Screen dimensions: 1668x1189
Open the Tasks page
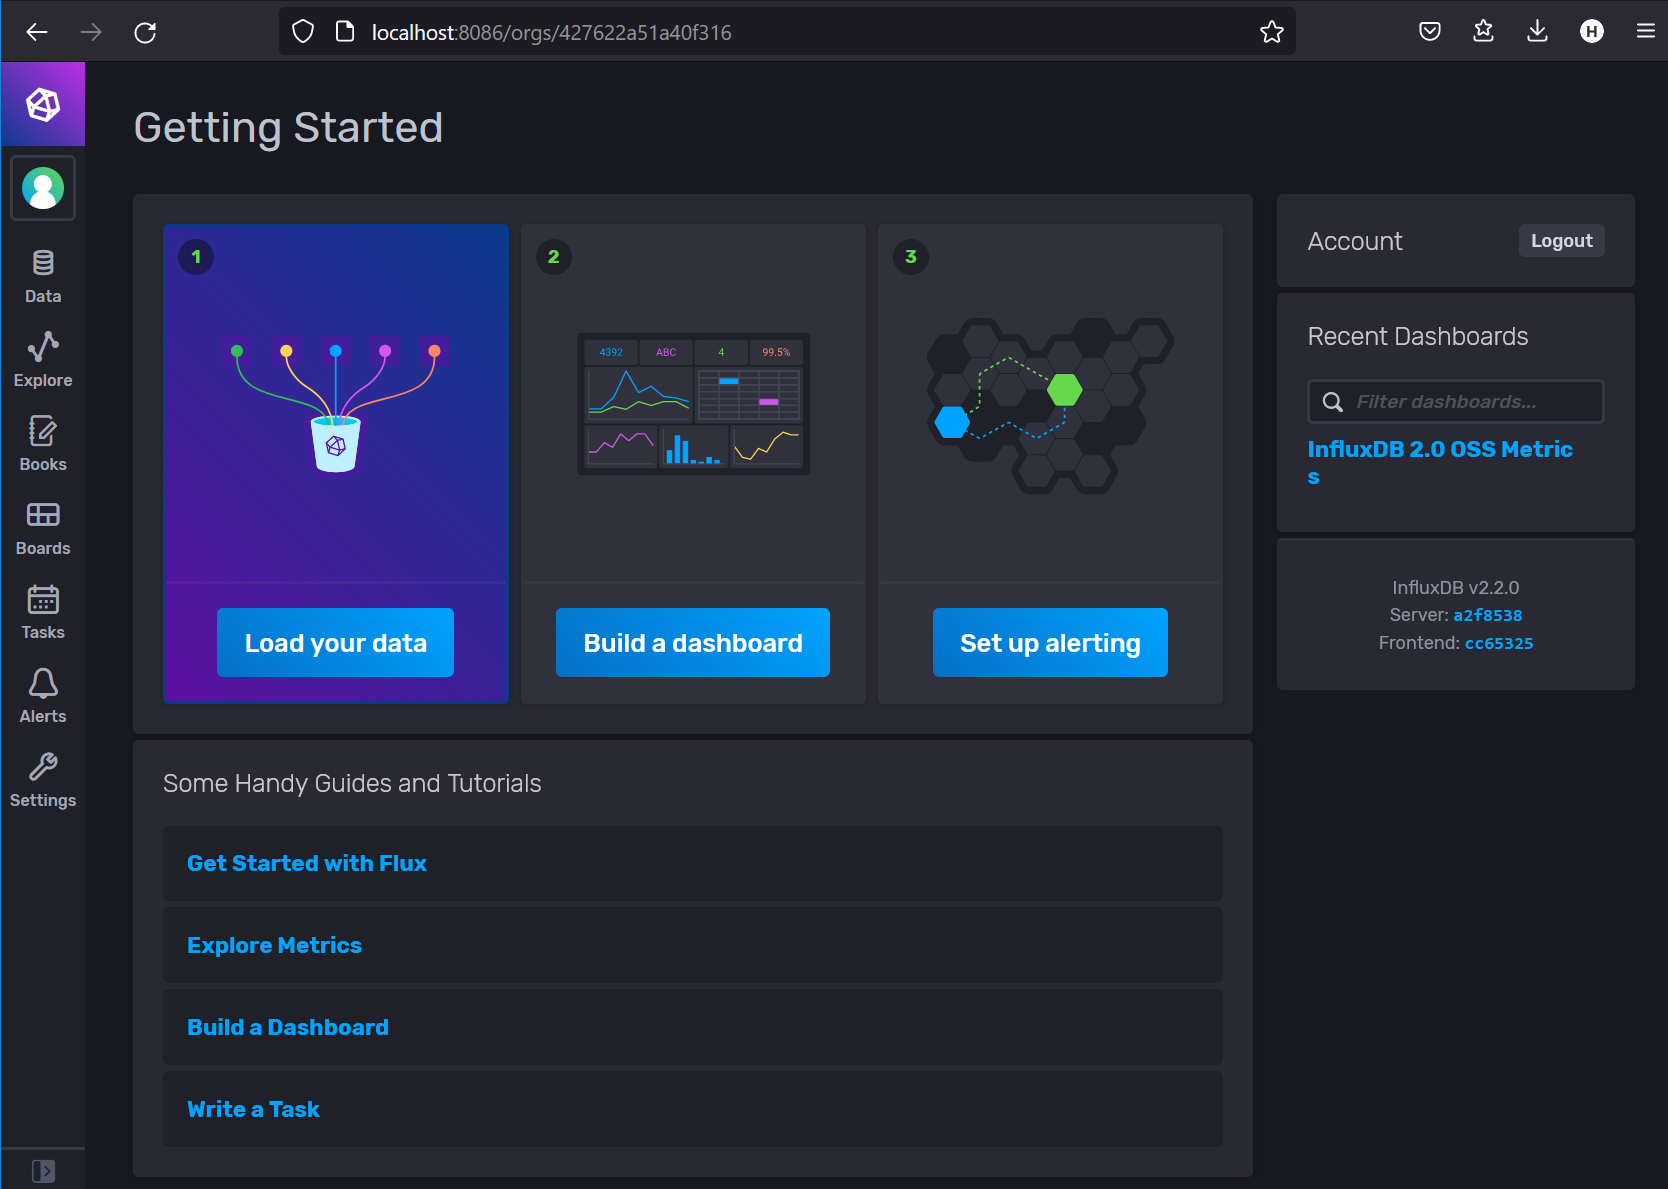[43, 612]
